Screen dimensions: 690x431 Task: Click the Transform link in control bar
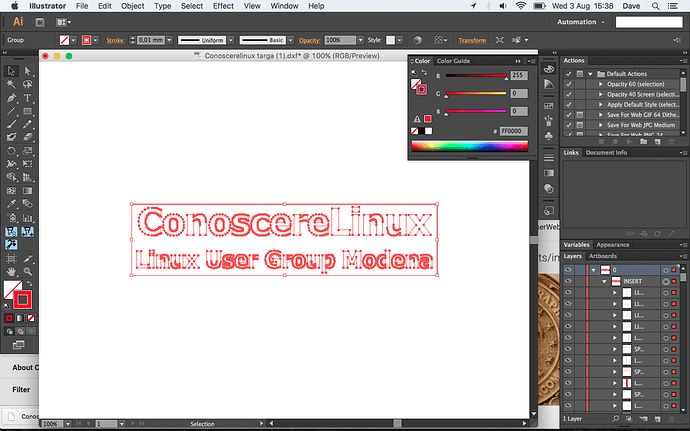pyautogui.click(x=472, y=41)
